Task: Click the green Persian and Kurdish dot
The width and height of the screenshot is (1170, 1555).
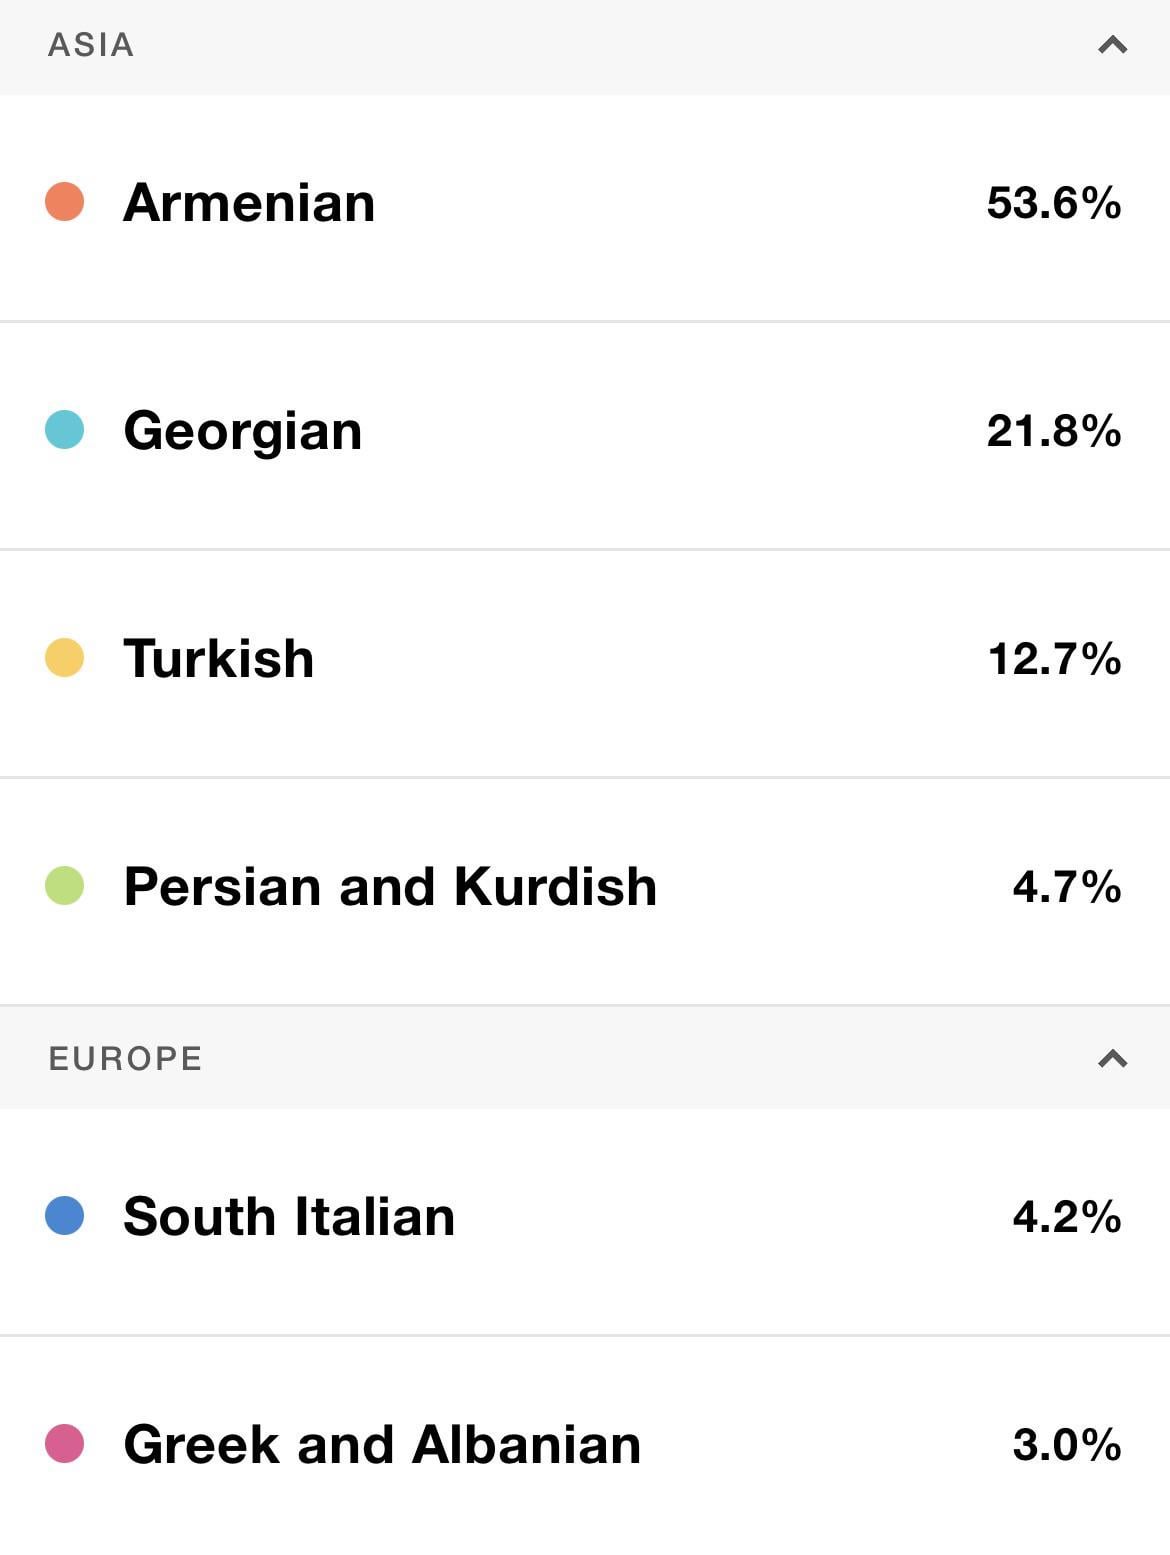Action: [x=65, y=886]
